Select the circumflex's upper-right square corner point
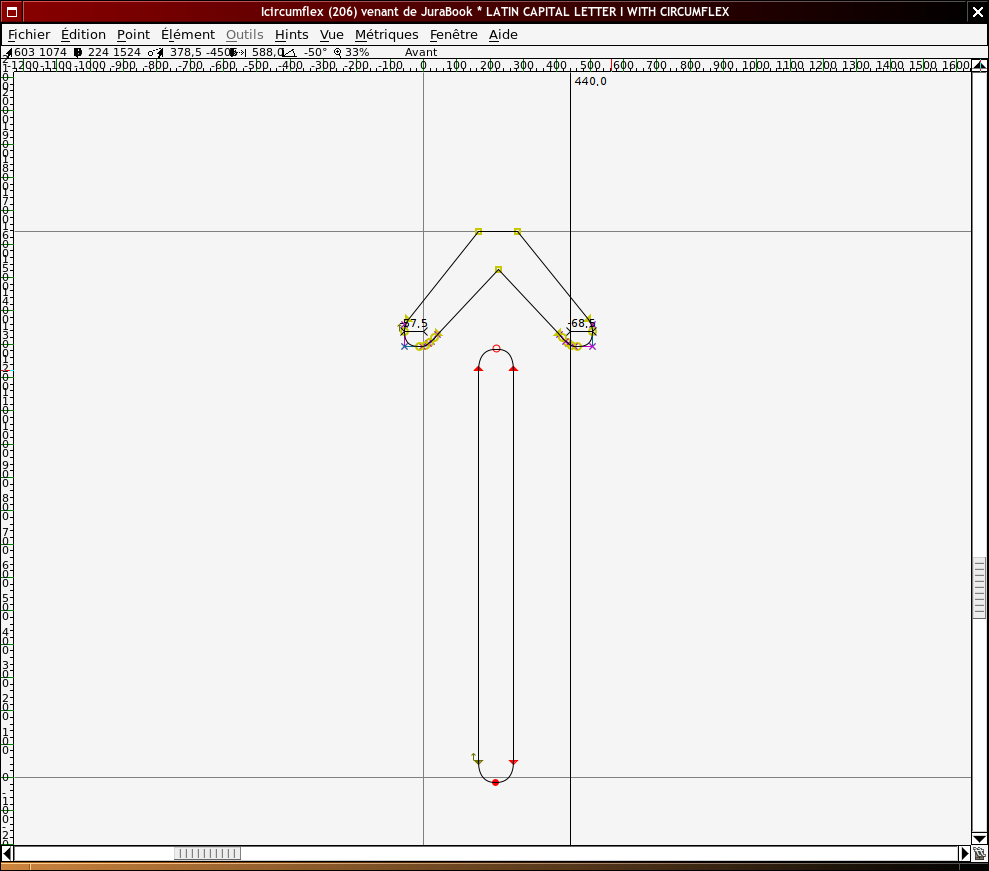Viewport: 989px width, 871px height. pos(517,231)
